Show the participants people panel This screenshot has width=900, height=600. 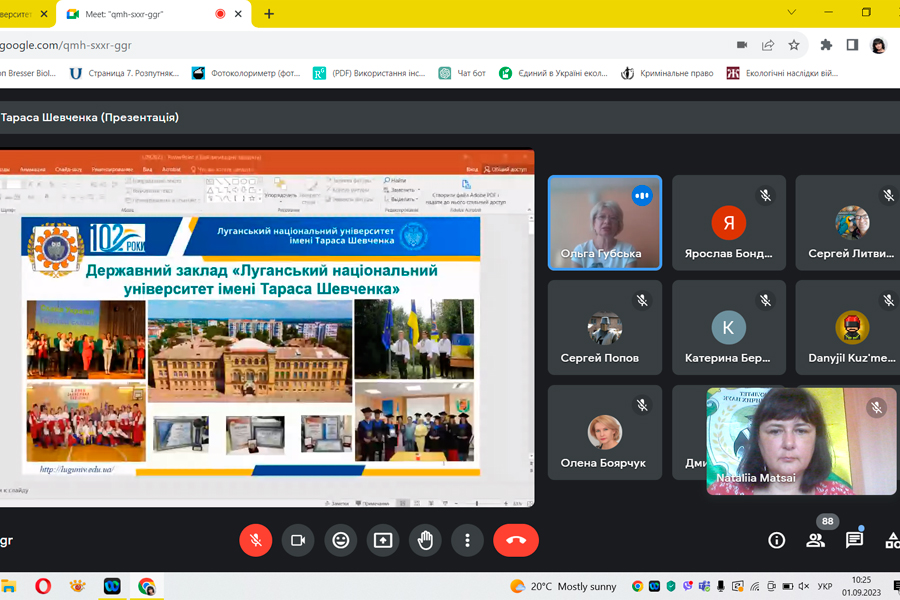815,540
